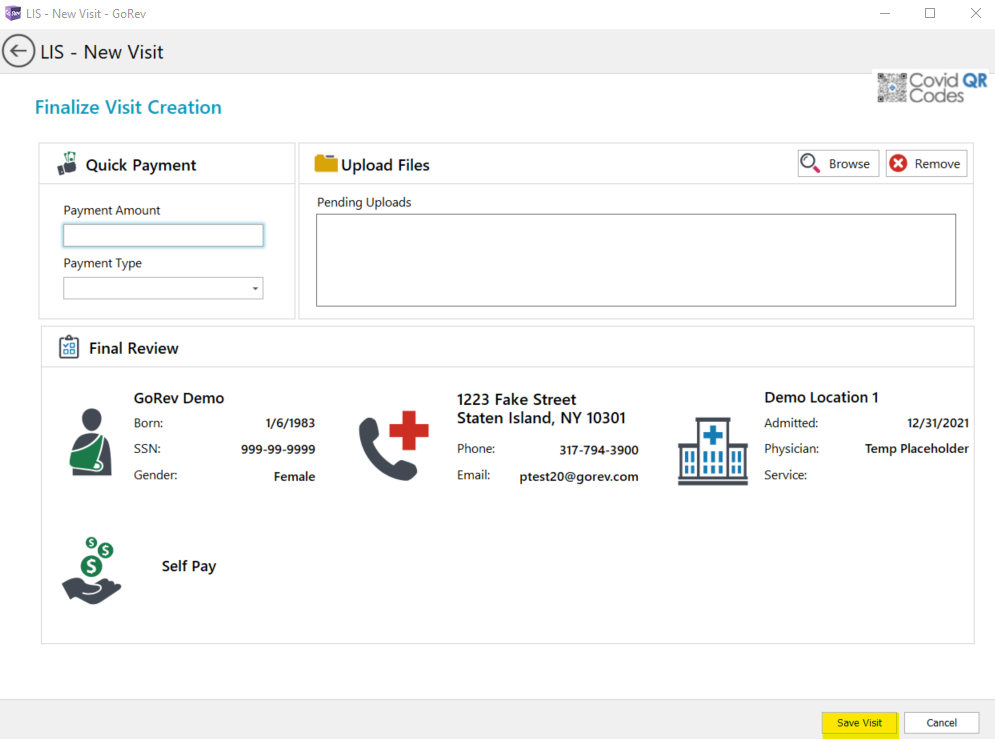Click the Remove button
The width and height of the screenshot is (995, 742).
coord(926,164)
